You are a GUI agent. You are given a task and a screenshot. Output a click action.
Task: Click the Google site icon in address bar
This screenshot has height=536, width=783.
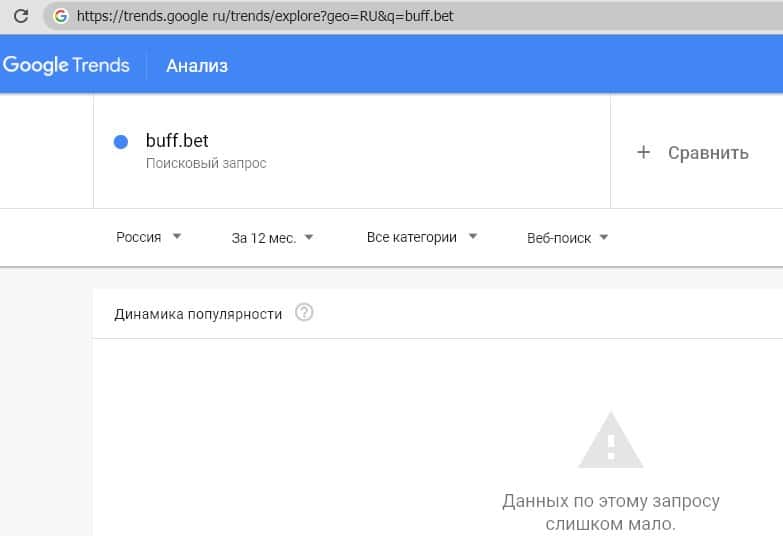tap(61, 16)
